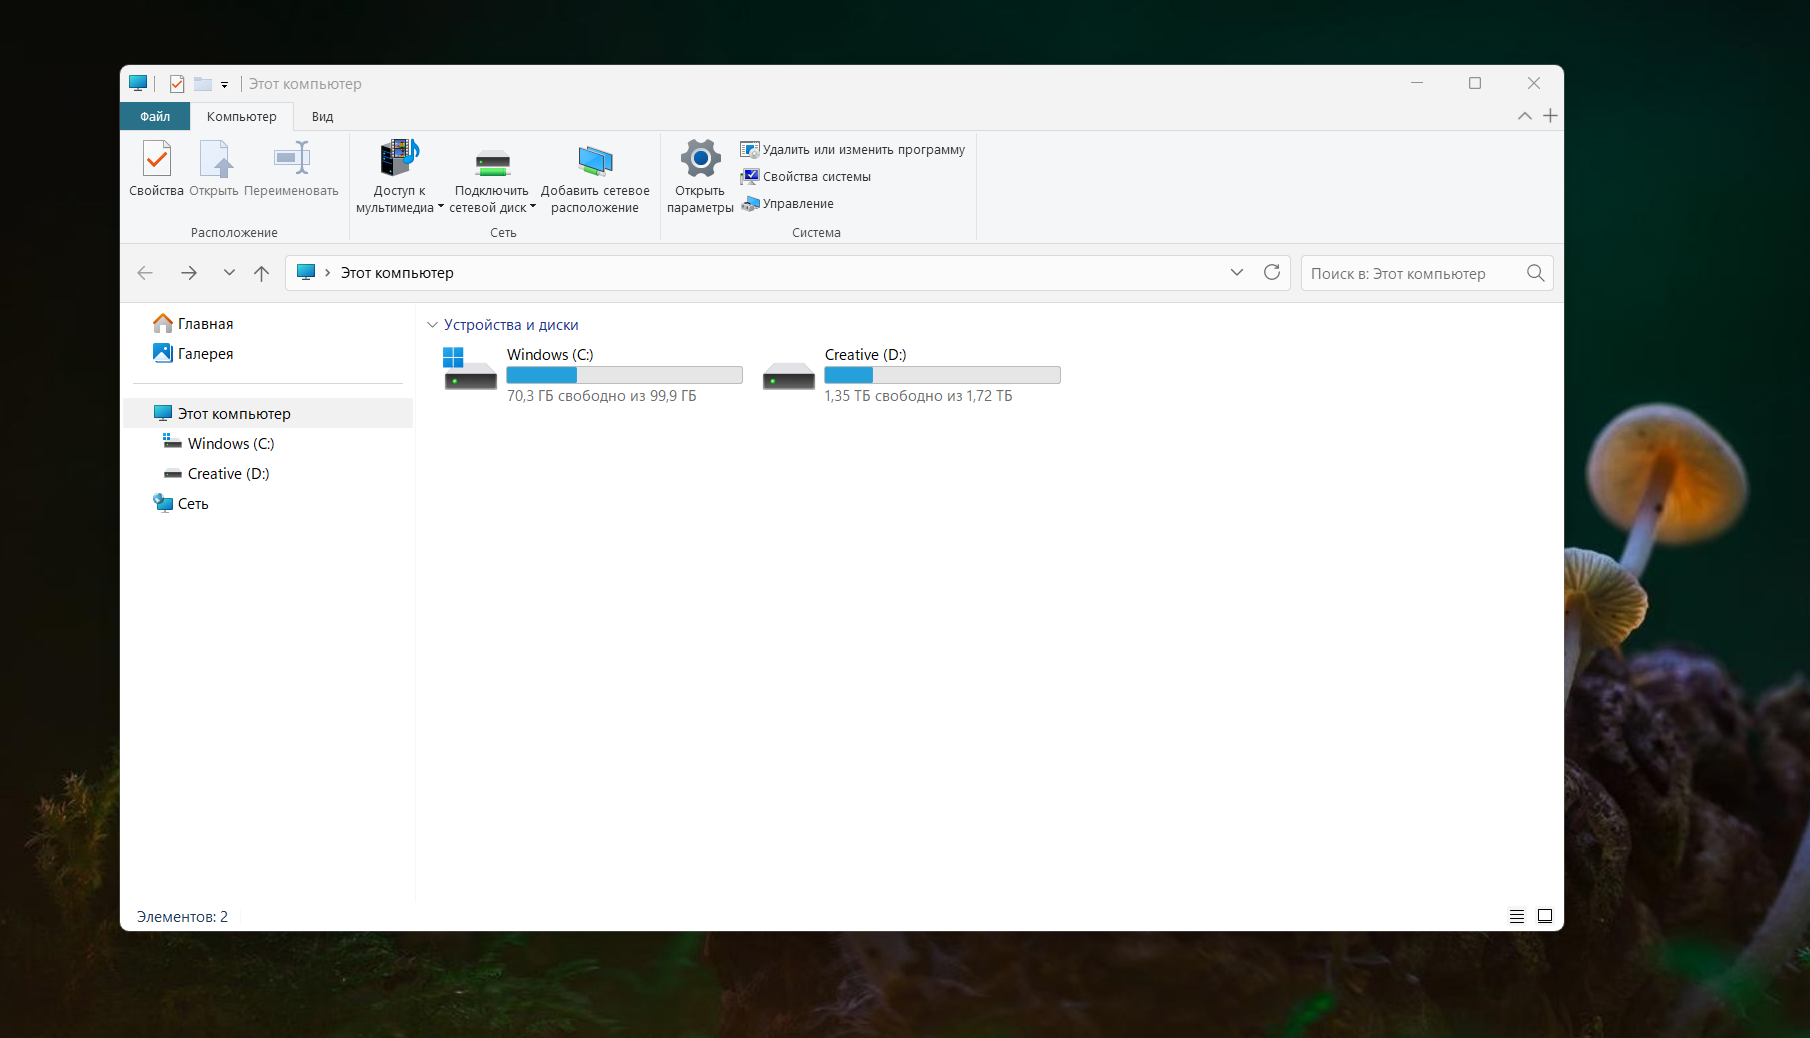Collapse the ribbon with the chevron
Viewport: 1810px width, 1038px height.
1525,116
